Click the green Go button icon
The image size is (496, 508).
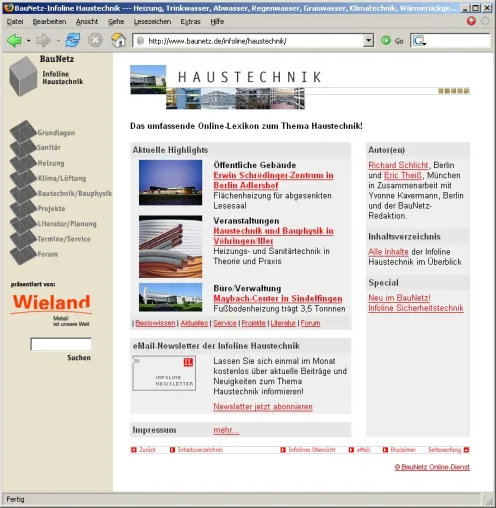386,41
